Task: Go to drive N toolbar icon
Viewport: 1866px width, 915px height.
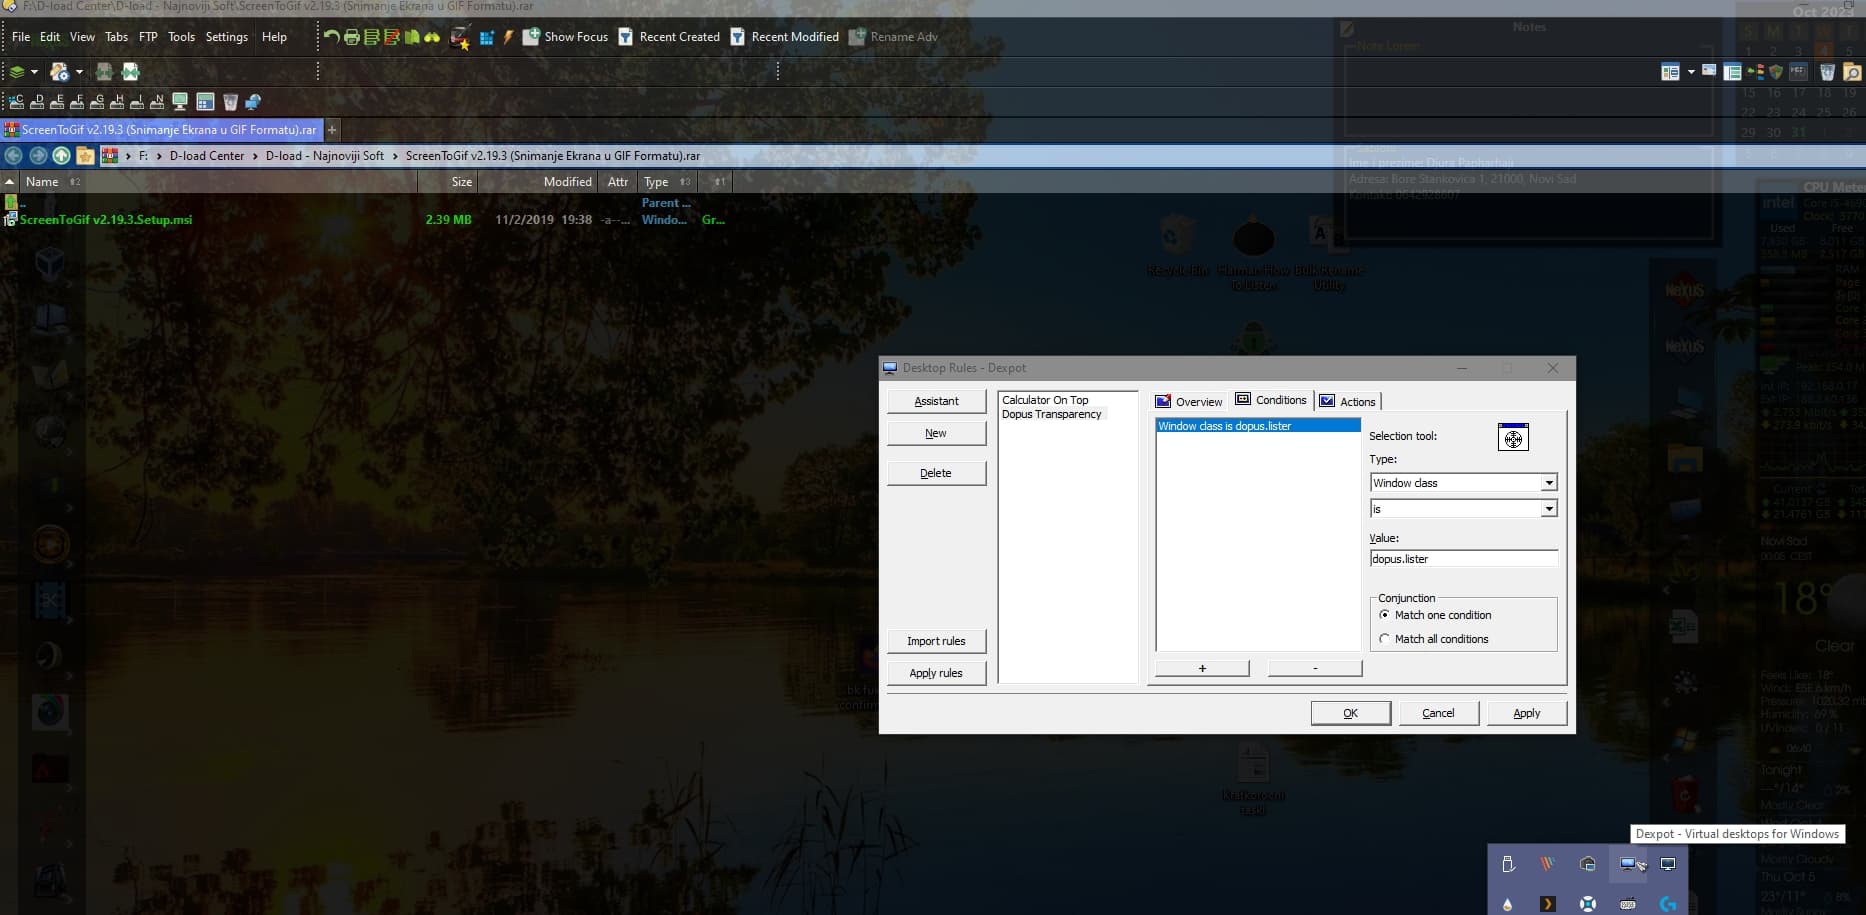Action: pyautogui.click(x=157, y=102)
